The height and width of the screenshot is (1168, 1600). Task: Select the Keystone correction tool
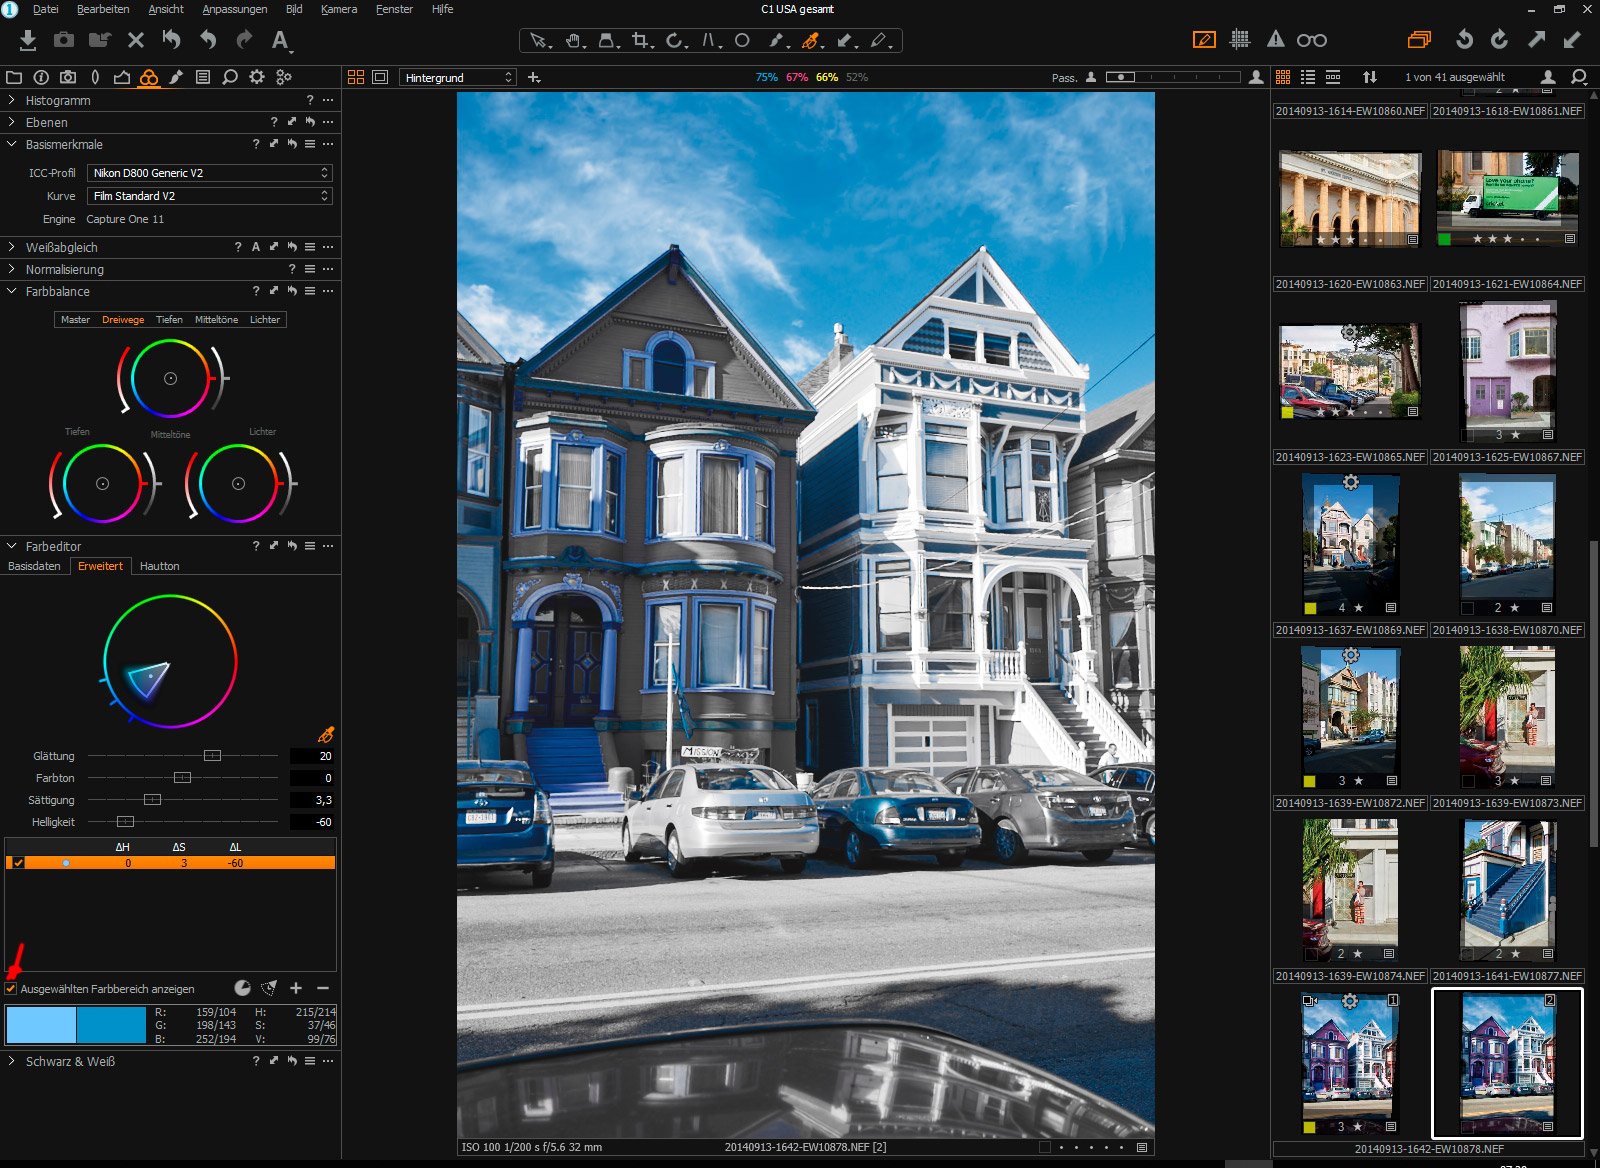click(709, 41)
